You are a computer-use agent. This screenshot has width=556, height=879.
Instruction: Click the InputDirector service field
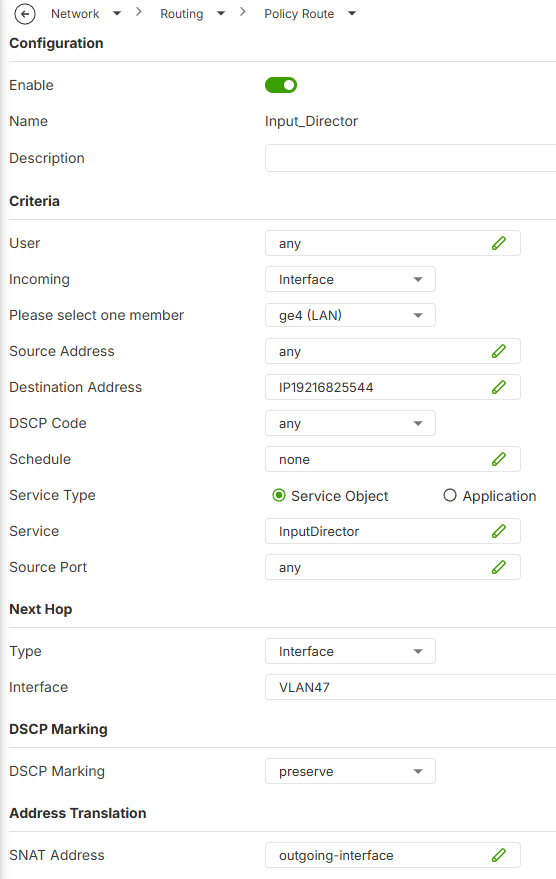click(393, 531)
